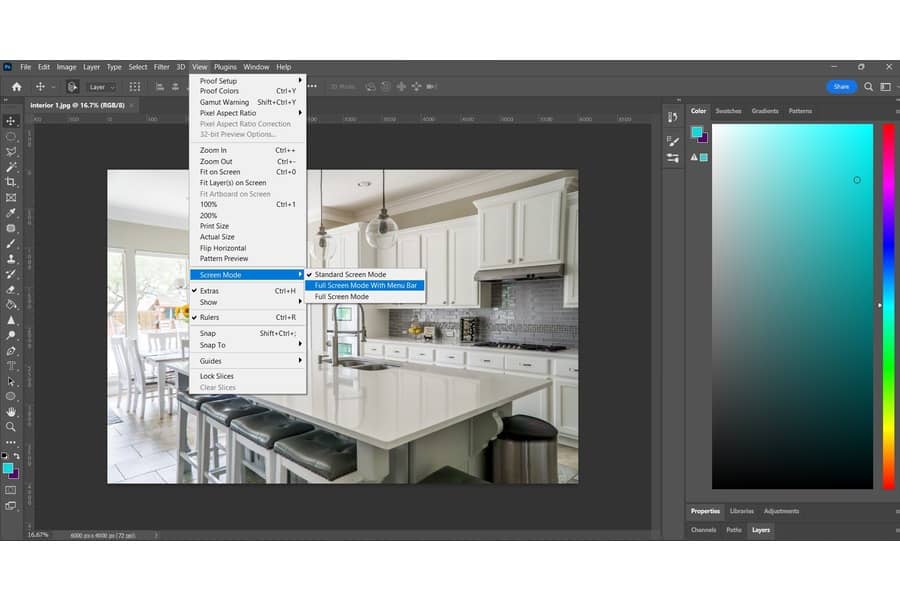Screen dimensions: 900x600
Task: Click the rainbow hue slider strip
Action: click(888, 306)
